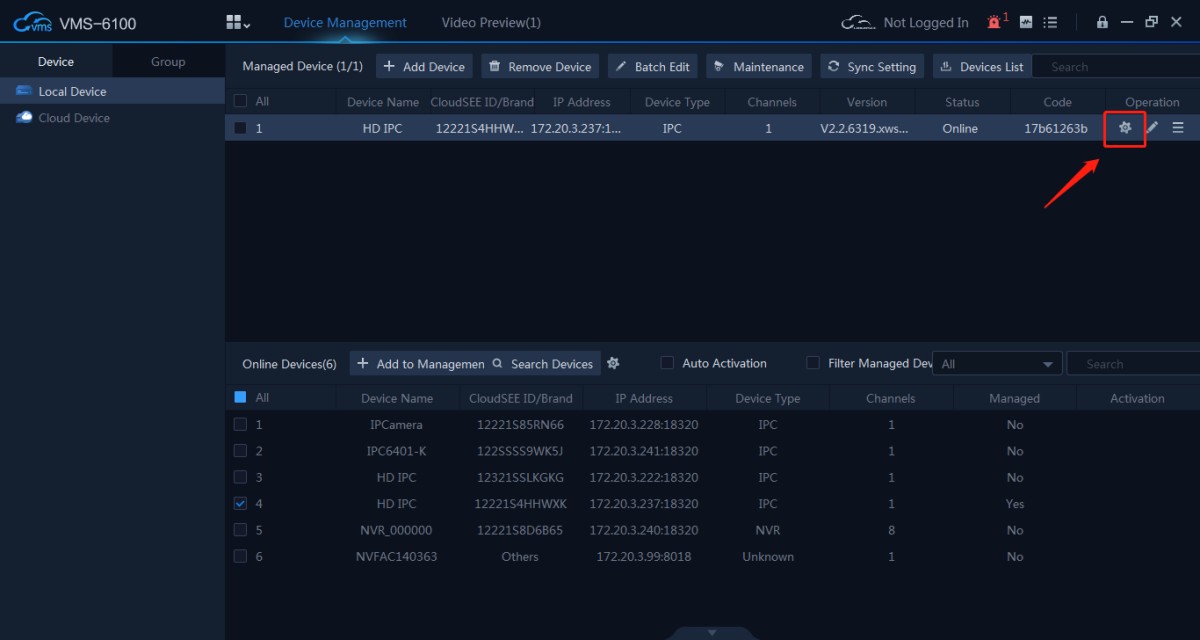Open the waveform monitor icon in title bar
Viewport: 1200px width, 640px height.
1026,22
